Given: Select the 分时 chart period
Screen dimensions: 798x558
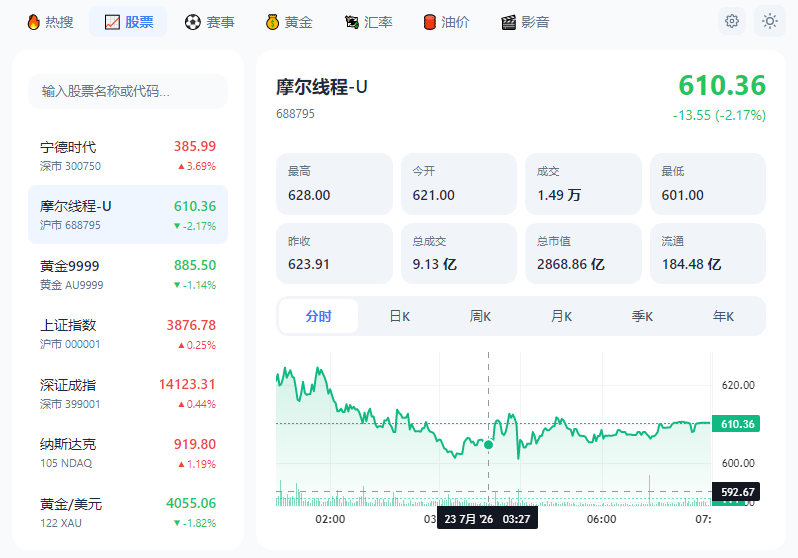Looking at the screenshot, I should 319,316.
